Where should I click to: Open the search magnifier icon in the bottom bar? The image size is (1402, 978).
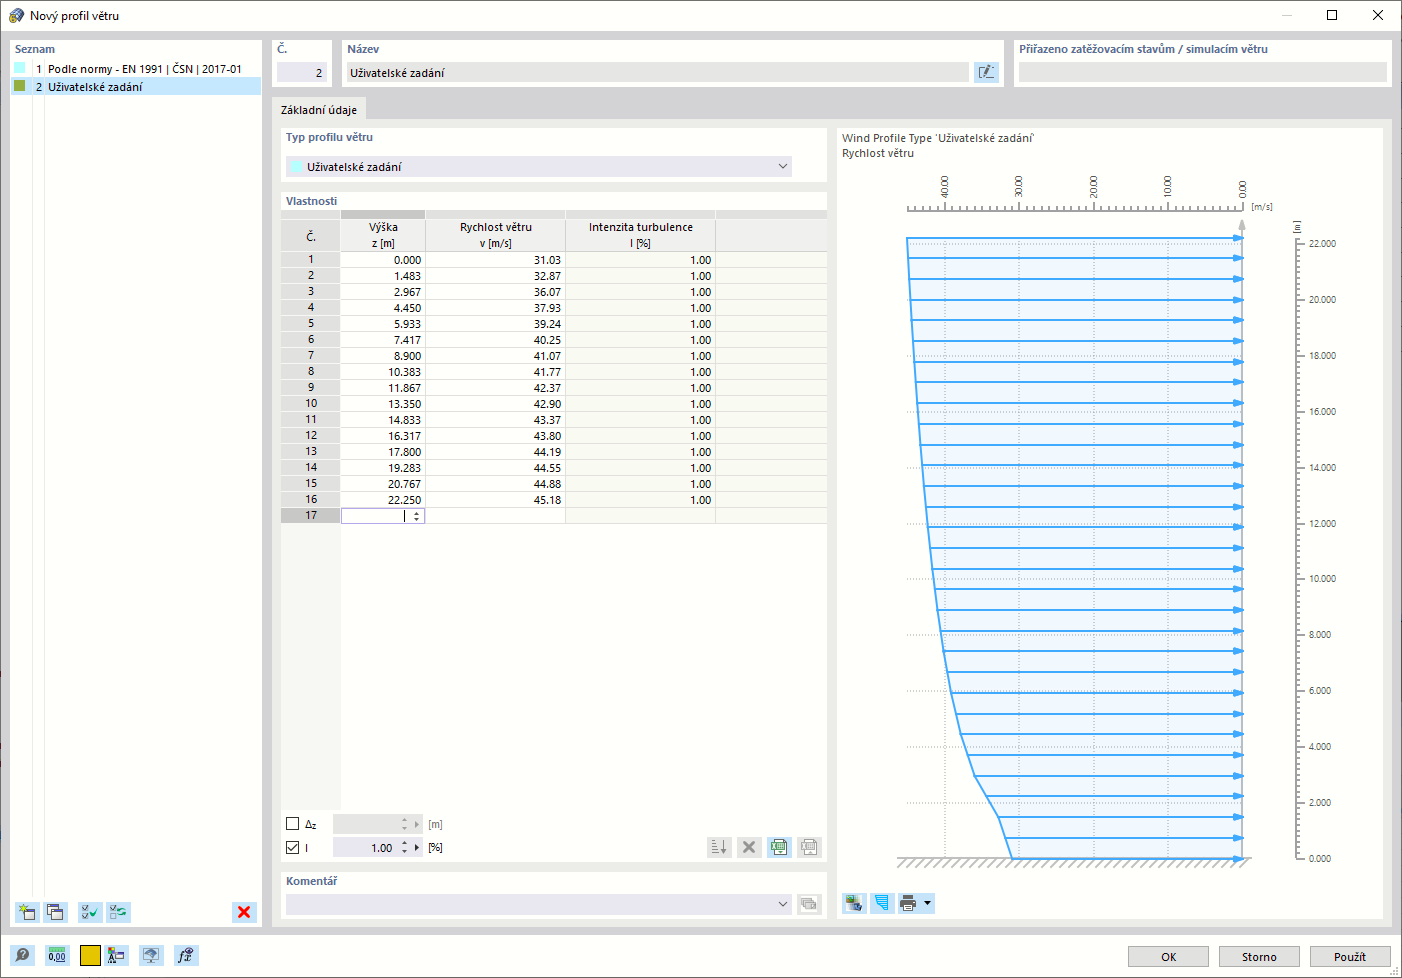point(22,956)
